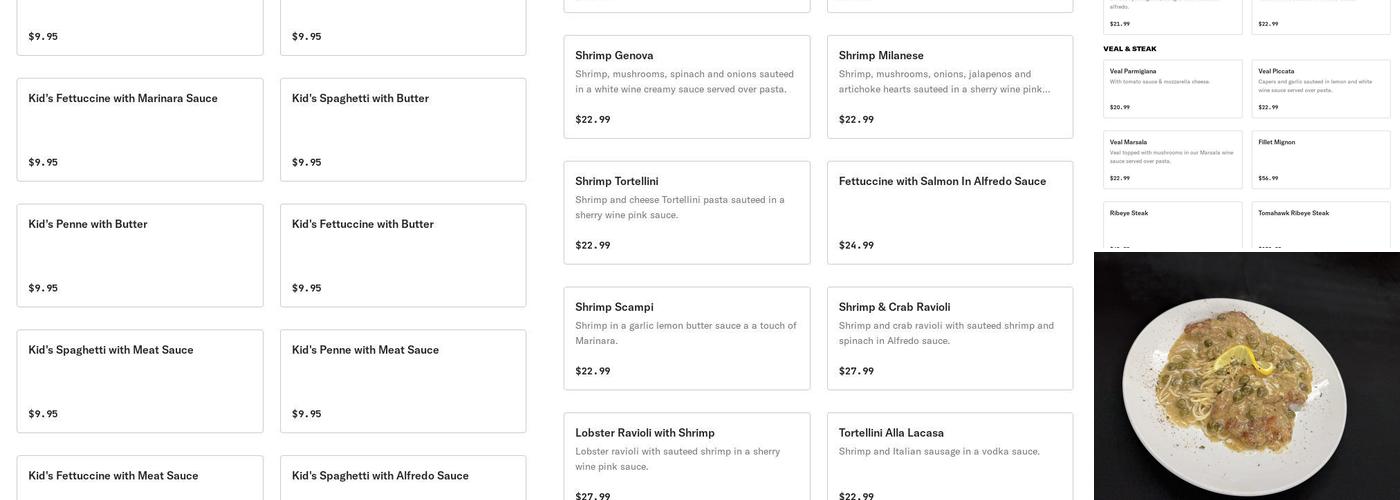1400x500 pixels.
Task: Pick Kid's Penne with Meat Sauce
Action: pos(403,381)
